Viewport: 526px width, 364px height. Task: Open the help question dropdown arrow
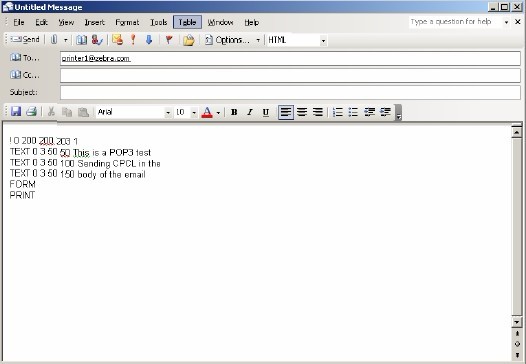tap(506, 22)
